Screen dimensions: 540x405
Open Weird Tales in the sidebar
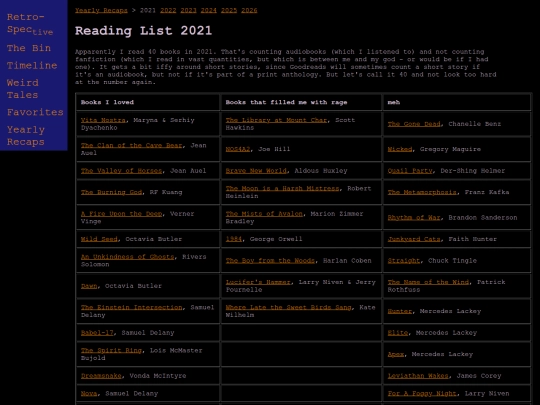pos(23,89)
